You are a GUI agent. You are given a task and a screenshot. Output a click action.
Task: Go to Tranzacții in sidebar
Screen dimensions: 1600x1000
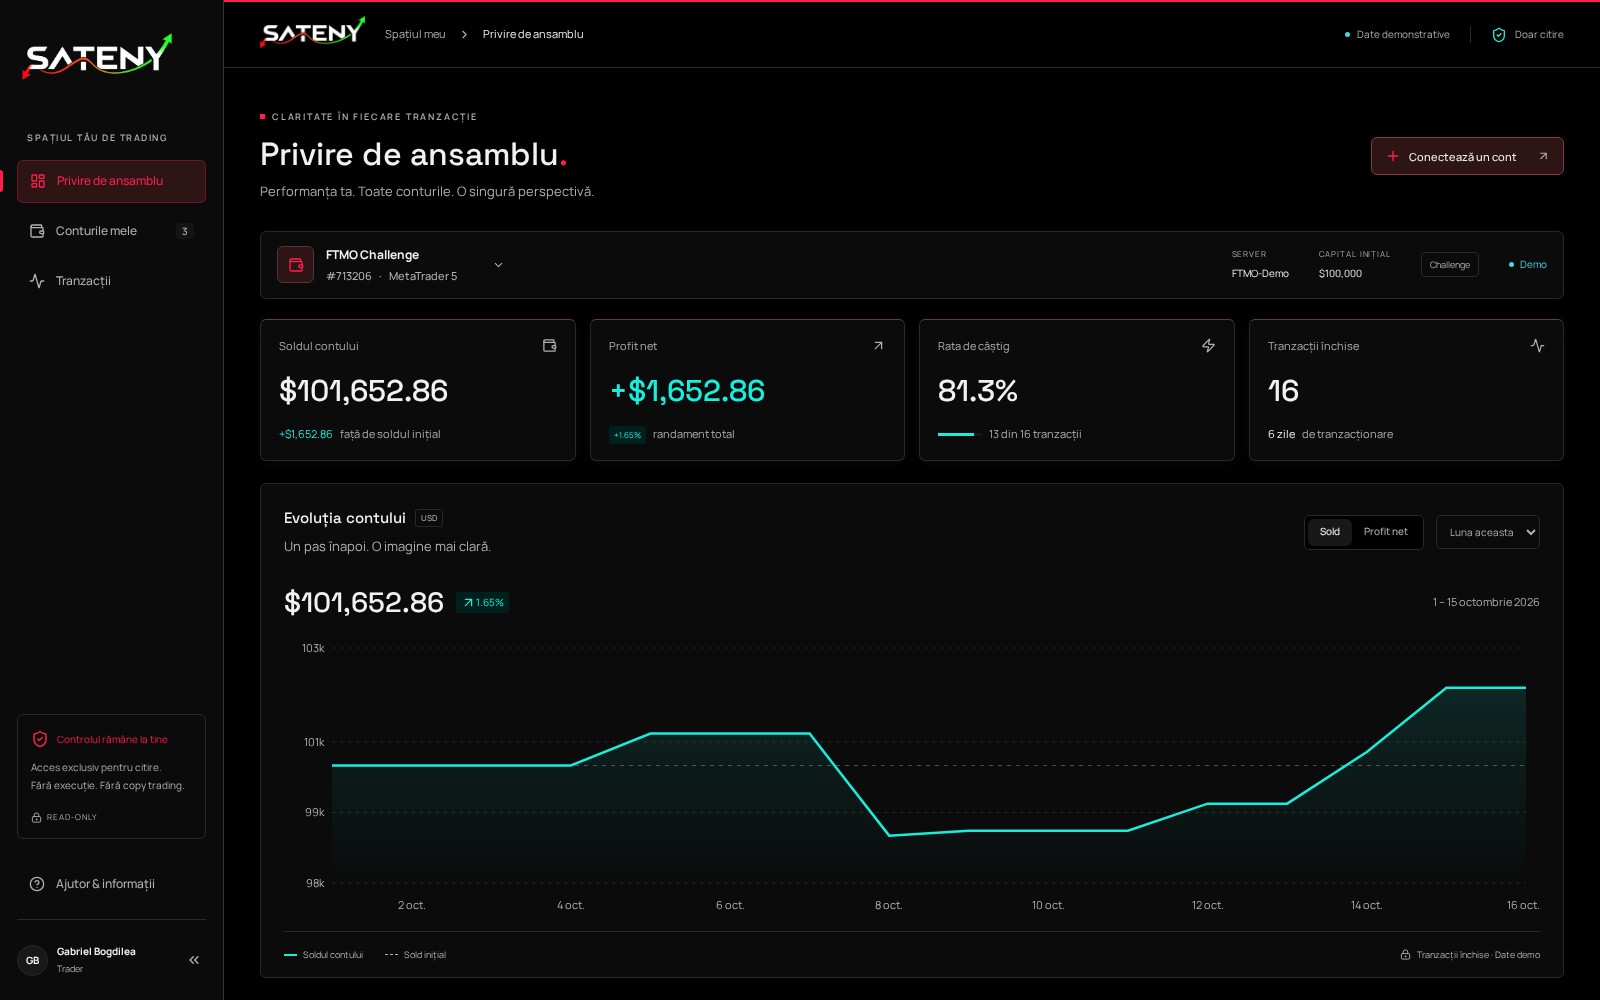(111, 281)
